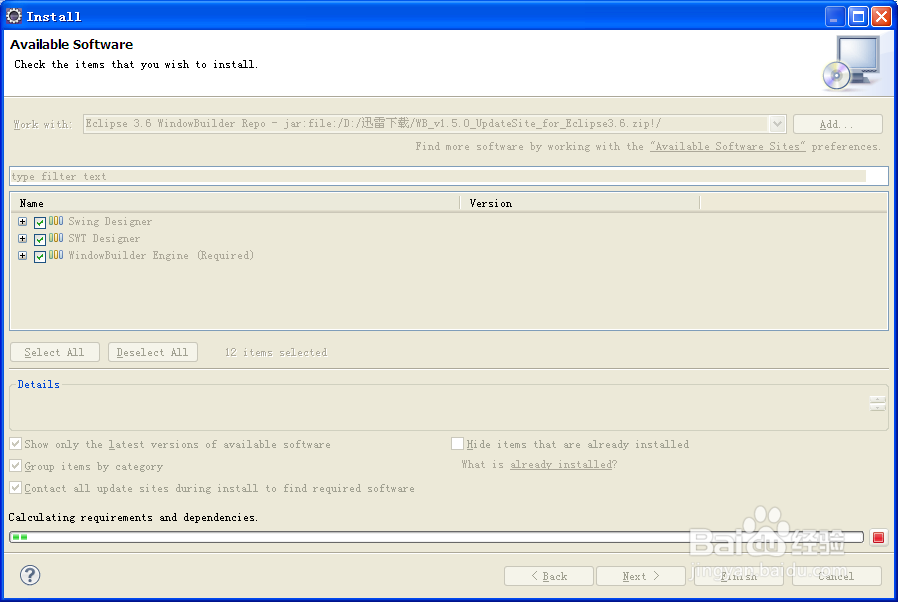This screenshot has width=898, height=602.
Task: Expand the SWT Designer tree node
Action: click(22, 238)
